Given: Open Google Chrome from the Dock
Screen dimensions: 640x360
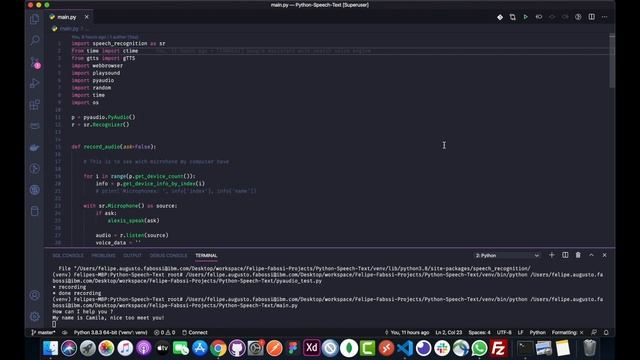Looking at the screenshot, I should (218, 348).
